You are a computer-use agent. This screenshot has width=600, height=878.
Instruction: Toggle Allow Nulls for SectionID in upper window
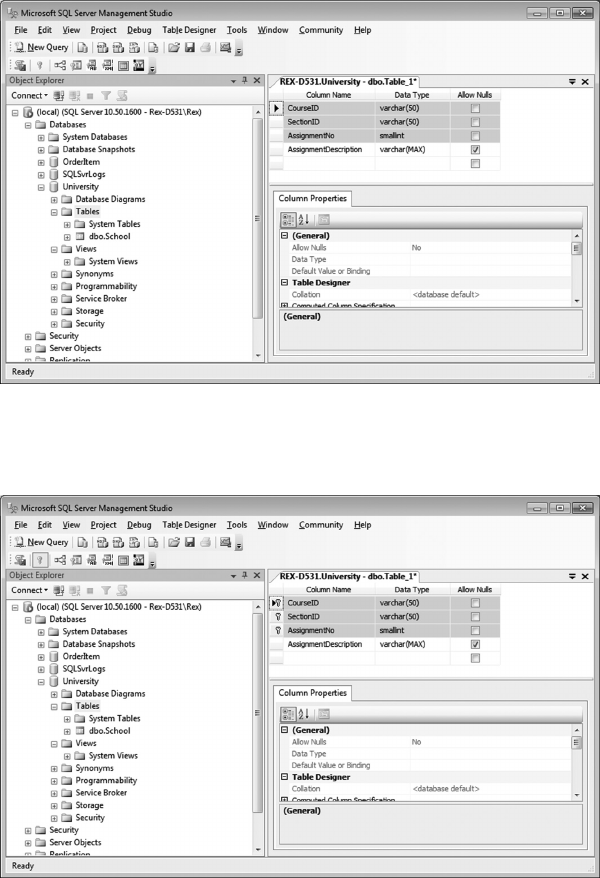tap(475, 122)
